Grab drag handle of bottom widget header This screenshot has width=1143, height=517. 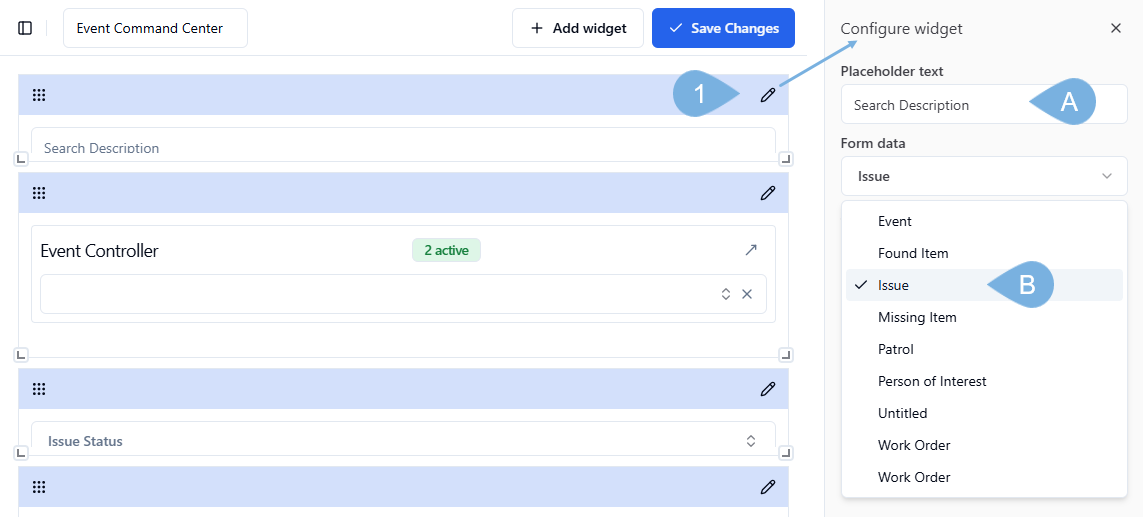point(39,487)
